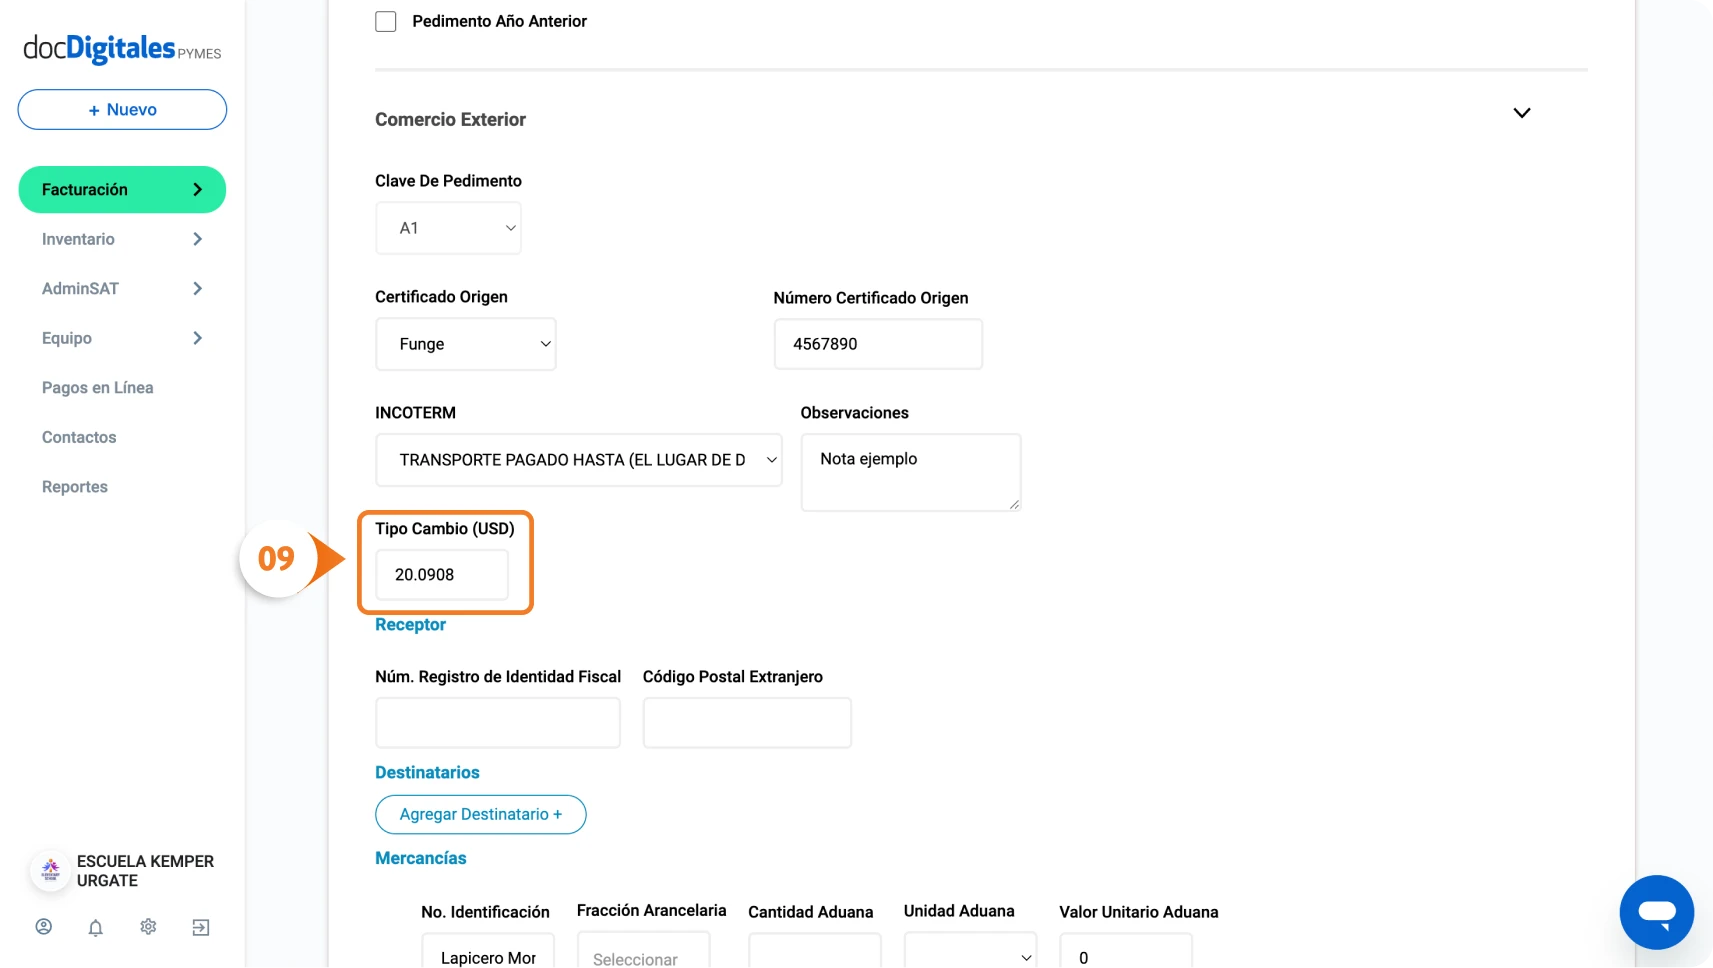Image resolution: width=1713 pixels, height=968 pixels.
Task: Click the docDigitales logo
Action: [122, 49]
